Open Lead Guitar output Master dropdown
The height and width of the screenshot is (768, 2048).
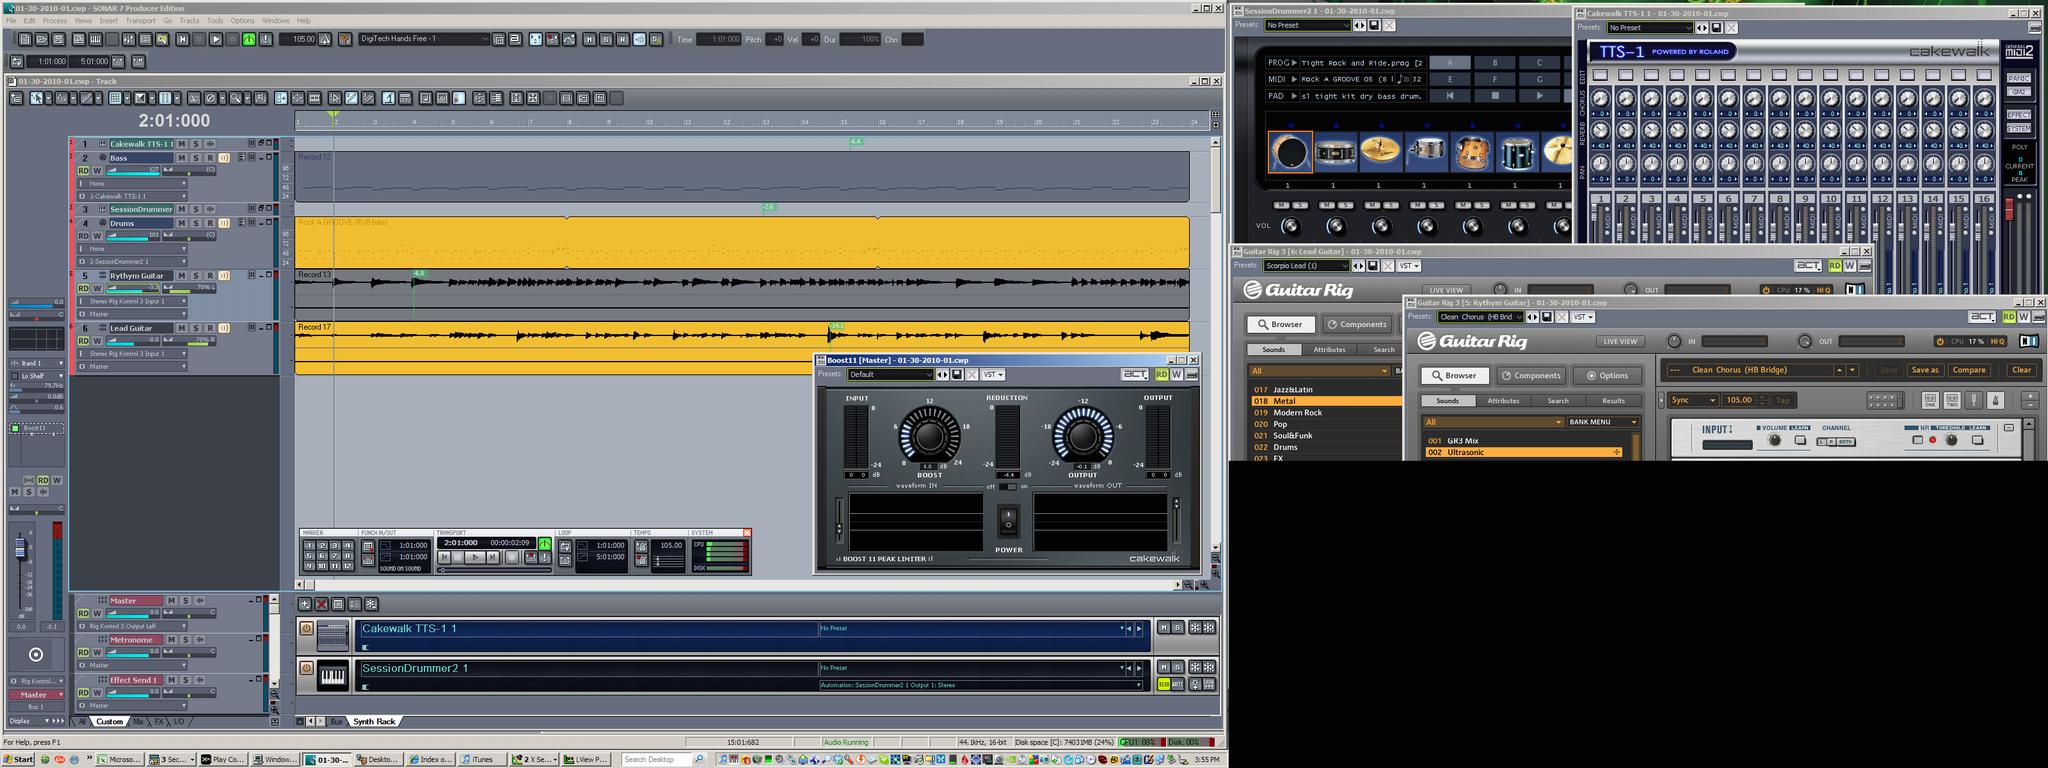[x=132, y=367]
